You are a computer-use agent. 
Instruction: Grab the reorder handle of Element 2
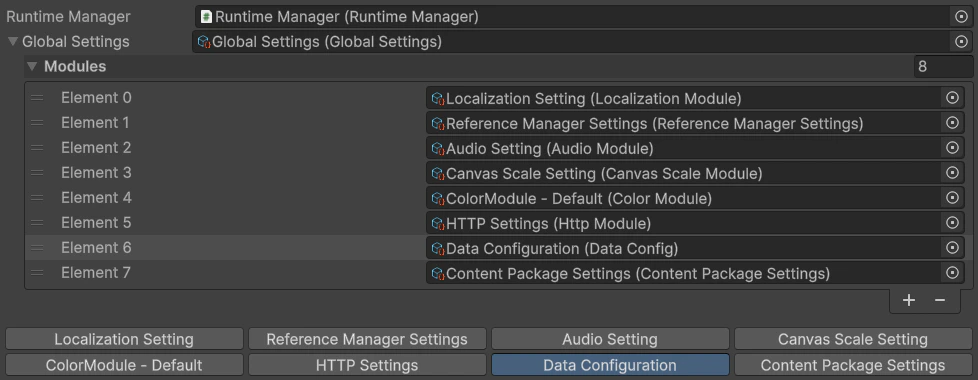tap(37, 148)
